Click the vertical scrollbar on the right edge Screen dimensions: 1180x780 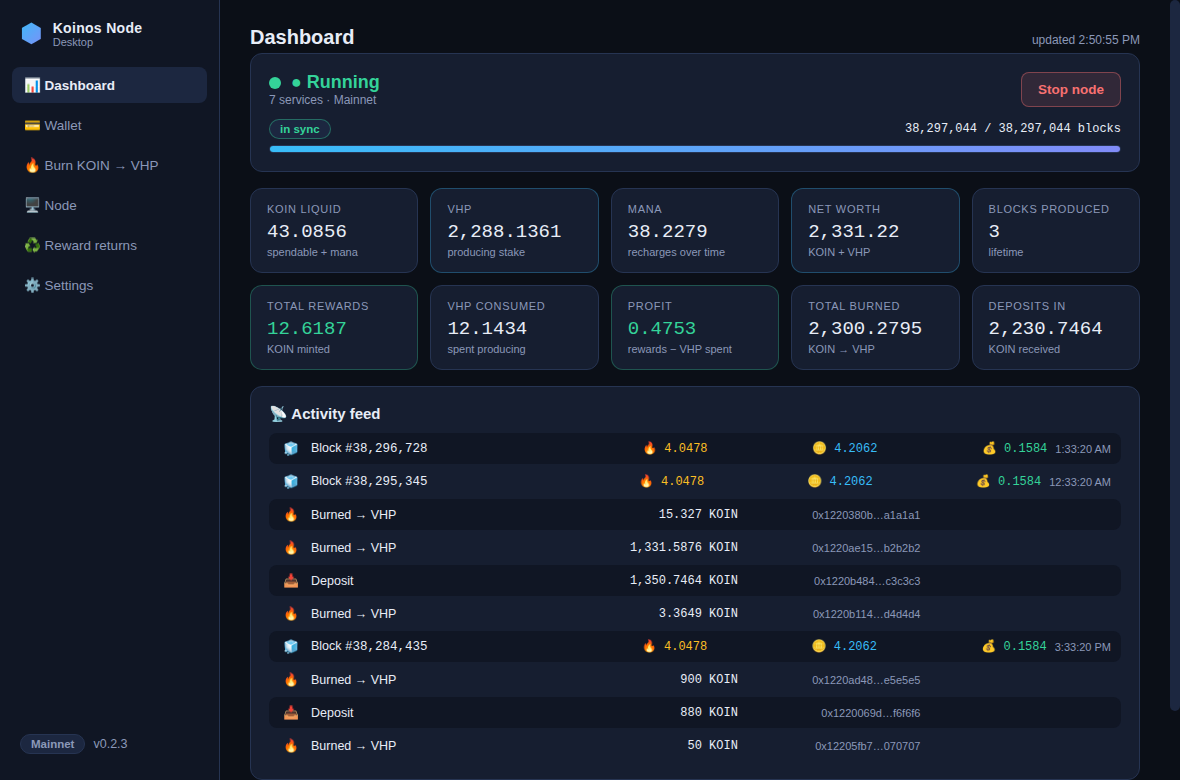(1175, 354)
